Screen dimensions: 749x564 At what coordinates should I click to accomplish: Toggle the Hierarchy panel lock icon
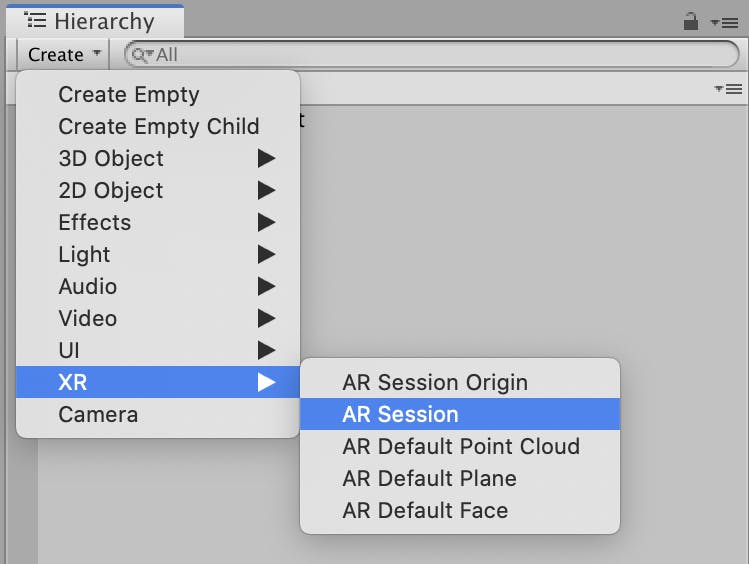[x=691, y=21]
